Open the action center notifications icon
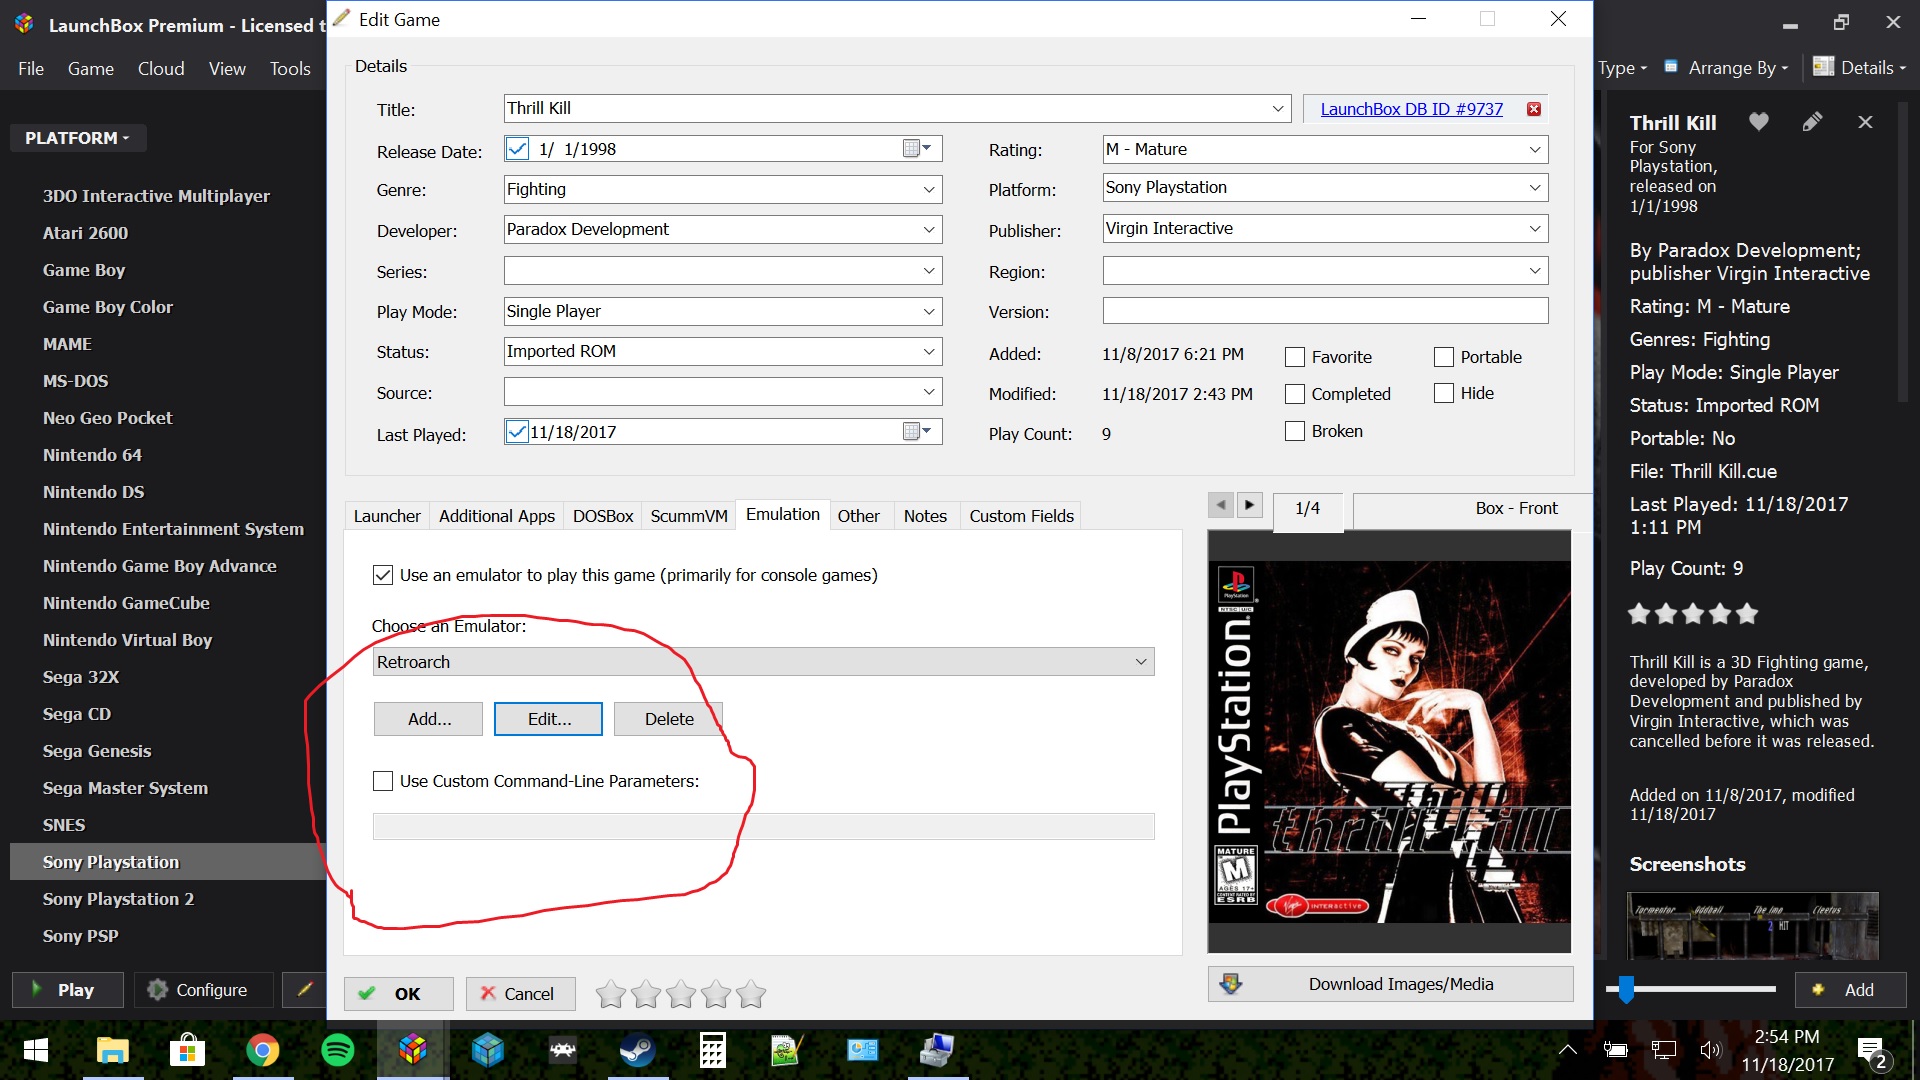 (1872, 1051)
